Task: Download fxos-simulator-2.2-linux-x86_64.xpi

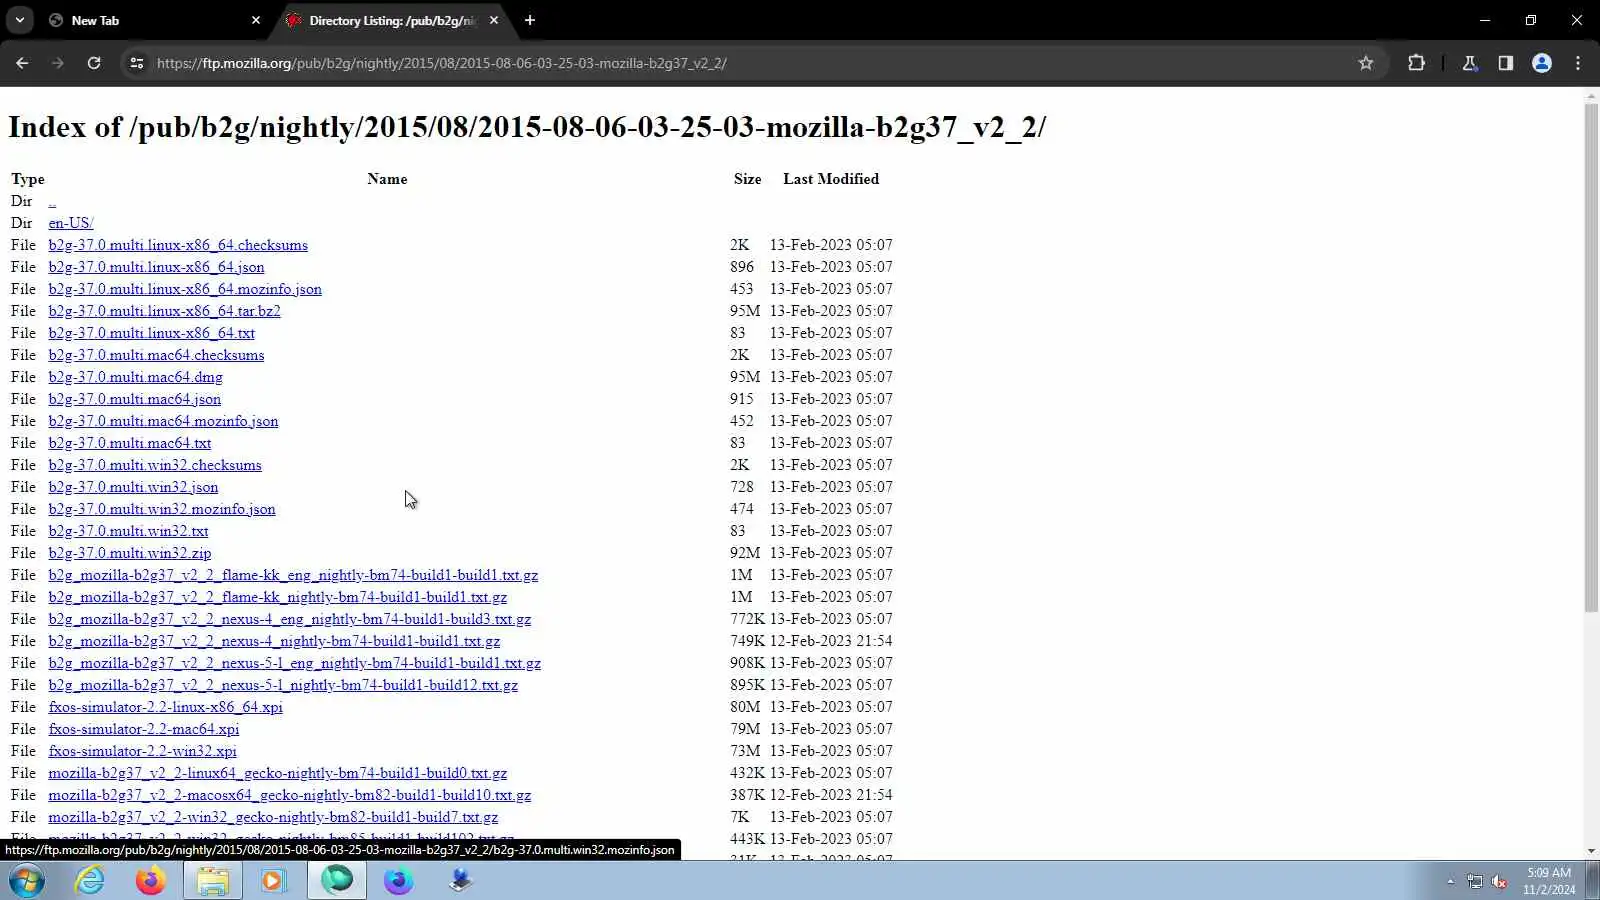Action: pyautogui.click(x=165, y=707)
